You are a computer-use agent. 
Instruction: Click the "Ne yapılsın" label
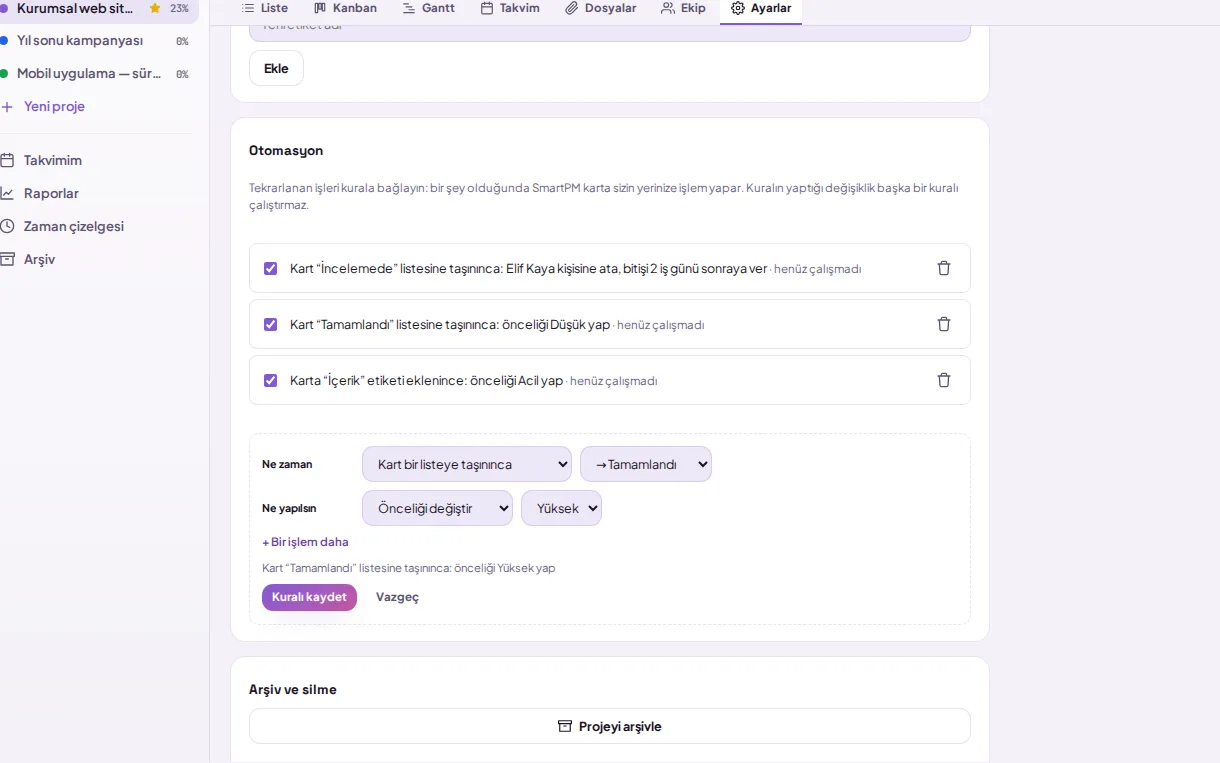289,508
